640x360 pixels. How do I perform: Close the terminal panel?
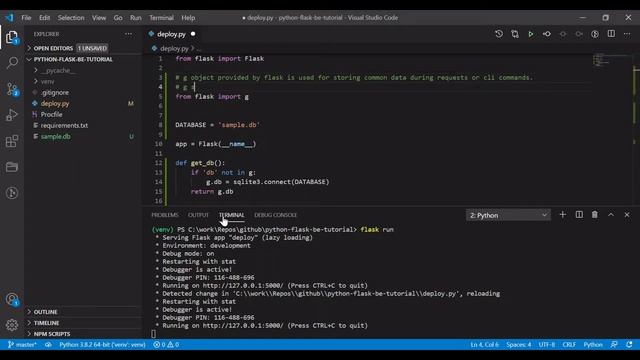pos(627,215)
